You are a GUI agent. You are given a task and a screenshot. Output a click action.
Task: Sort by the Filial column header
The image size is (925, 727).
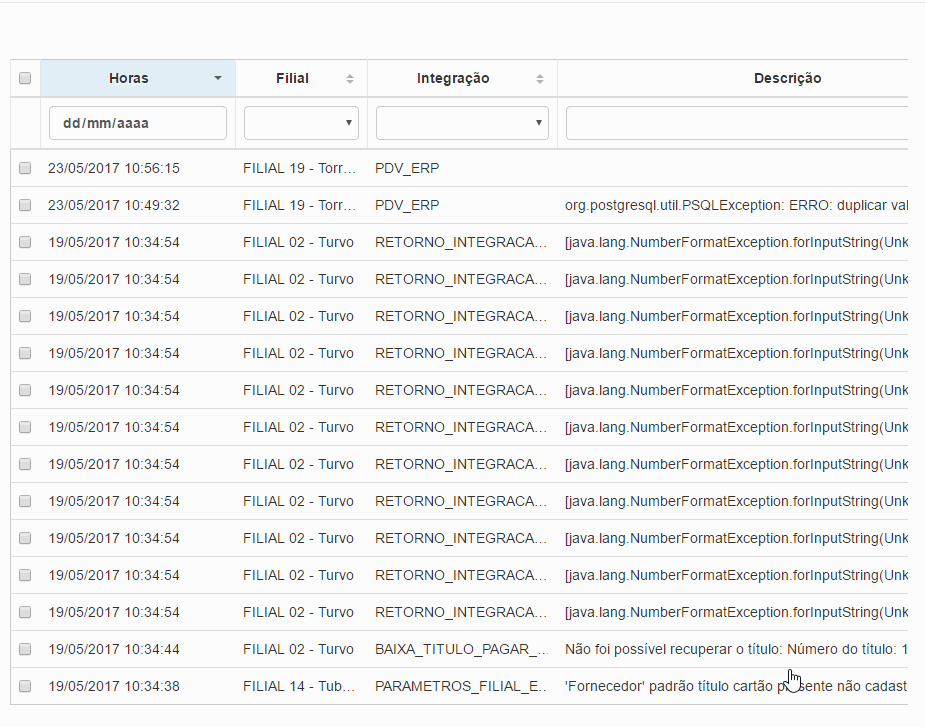(x=292, y=78)
